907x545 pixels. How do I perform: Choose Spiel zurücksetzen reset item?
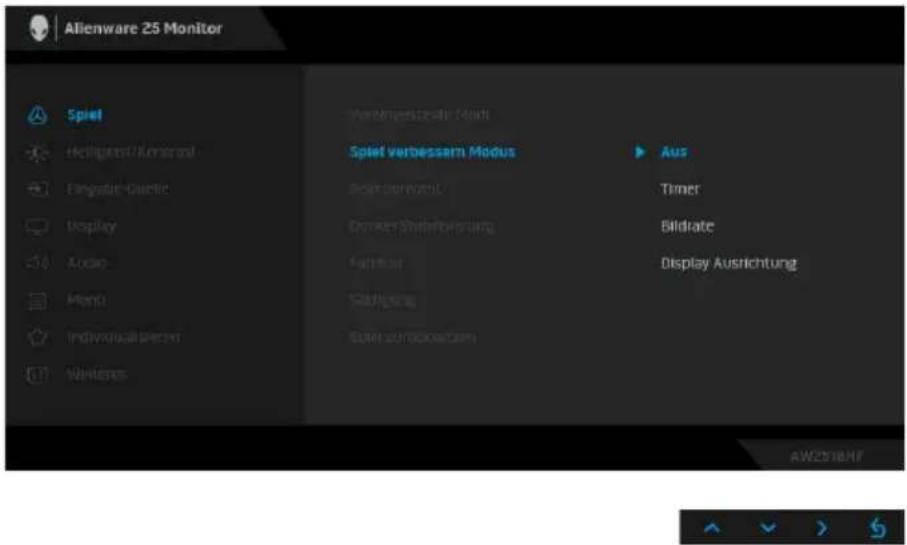pyautogui.click(x=412, y=337)
